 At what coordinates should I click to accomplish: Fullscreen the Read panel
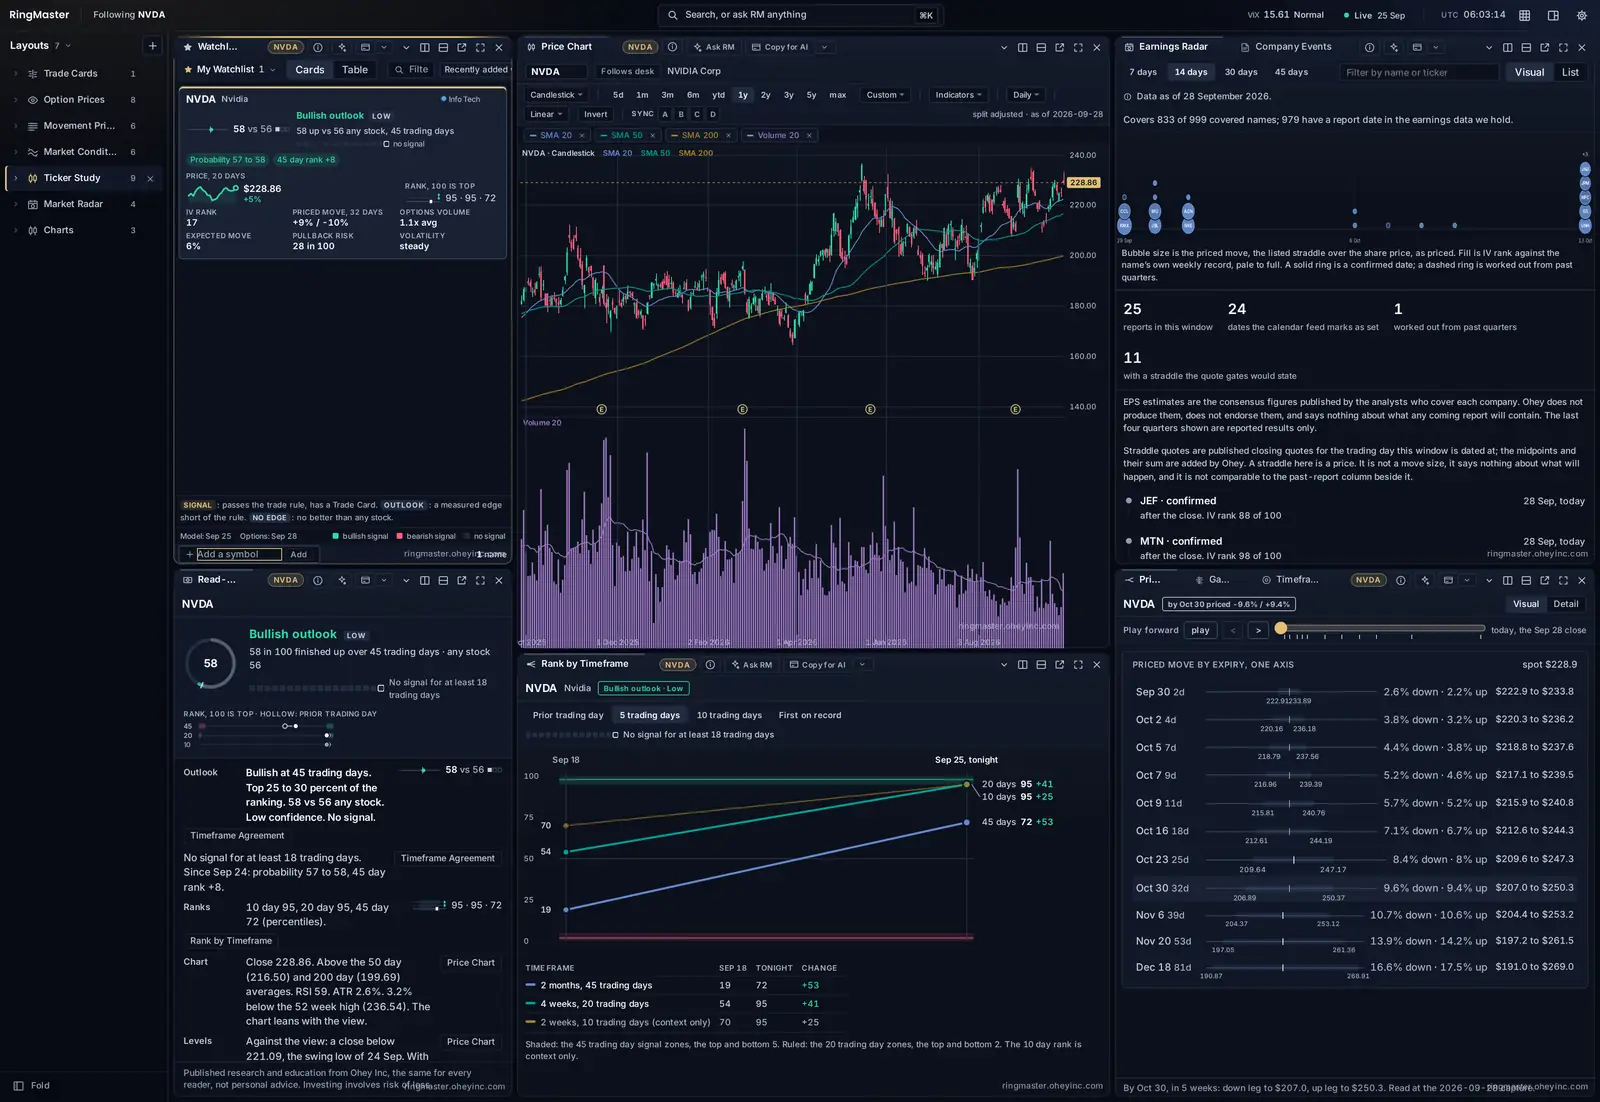coord(480,580)
